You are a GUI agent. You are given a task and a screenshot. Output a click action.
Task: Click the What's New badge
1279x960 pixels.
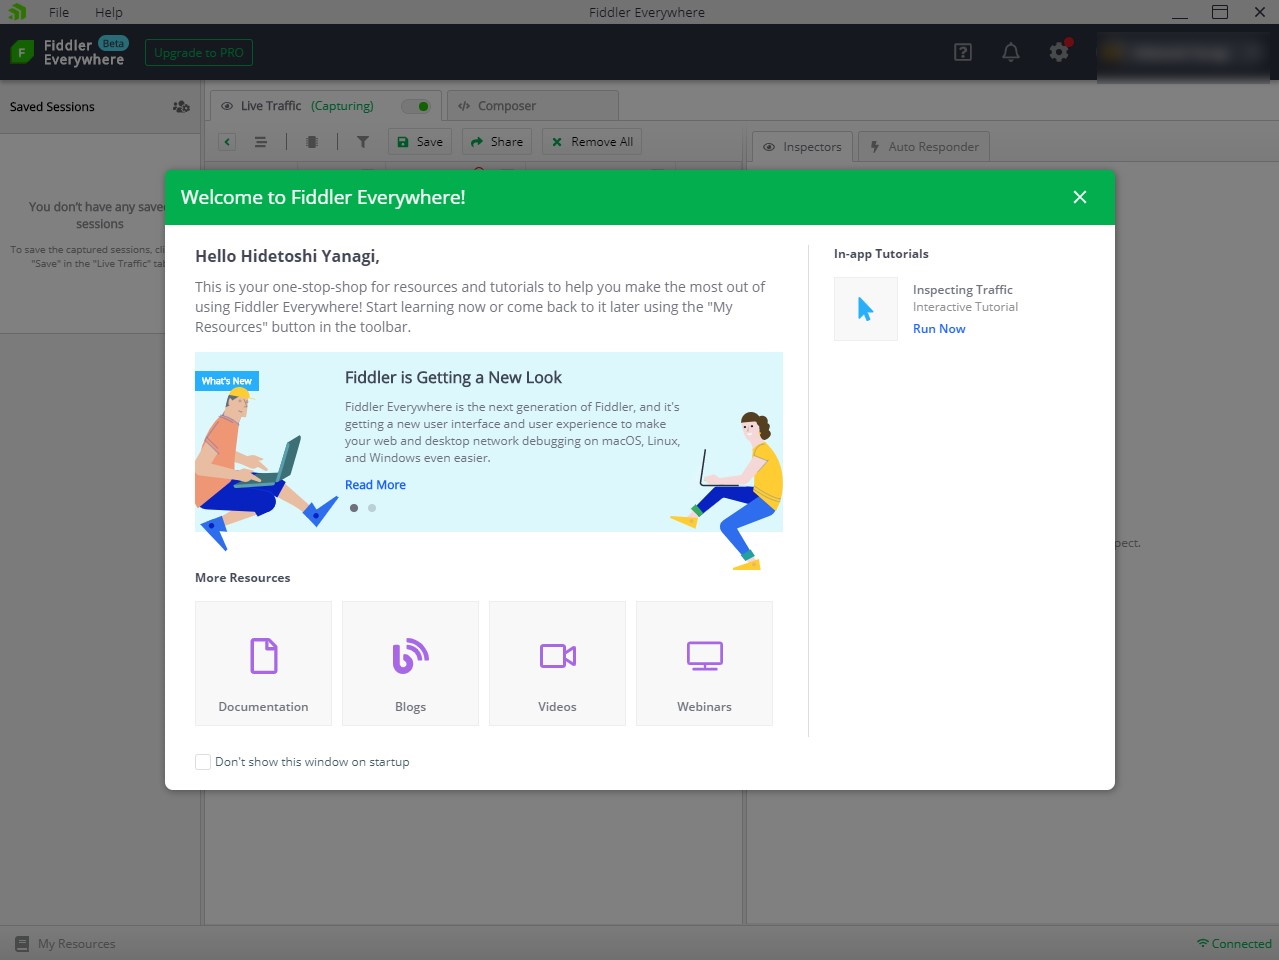point(227,381)
